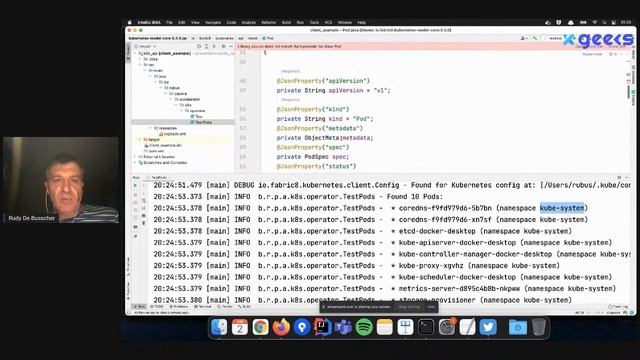
Task: Open Microsoft Teams from the dock
Action: pyautogui.click(x=343, y=327)
